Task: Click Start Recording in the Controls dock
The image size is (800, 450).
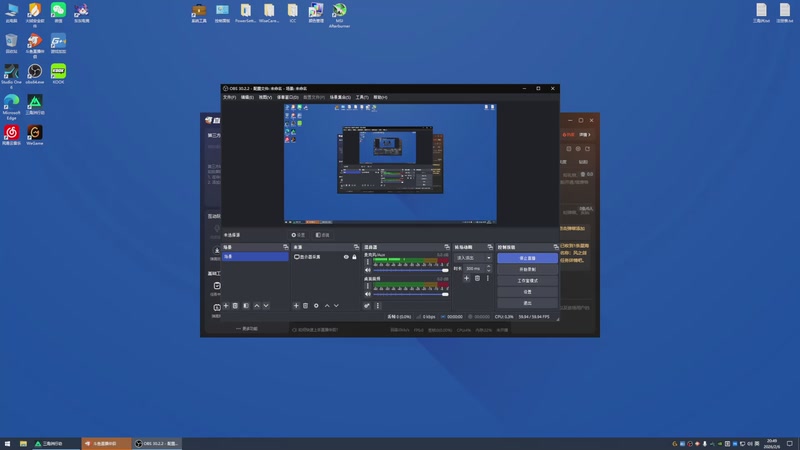Action: tap(527, 269)
